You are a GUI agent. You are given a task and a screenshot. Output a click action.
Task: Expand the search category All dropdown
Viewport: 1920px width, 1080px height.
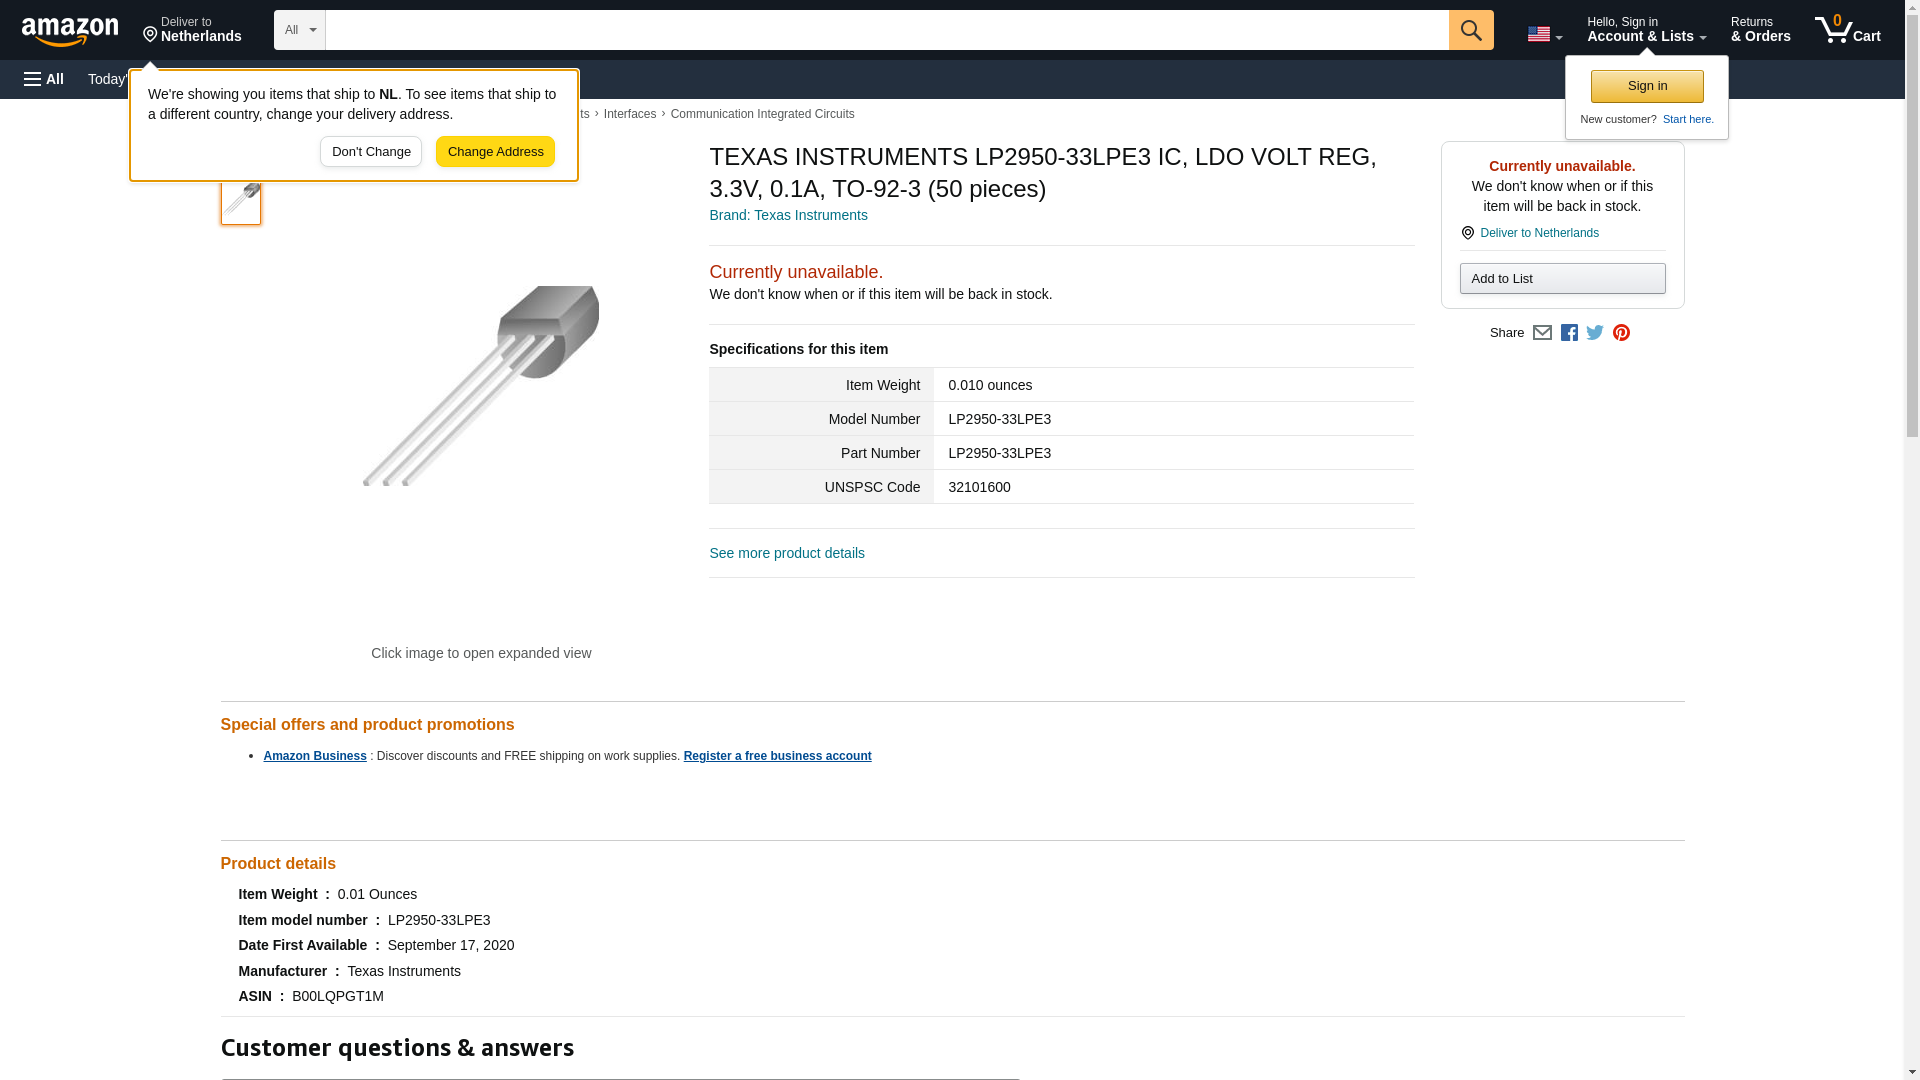pyautogui.click(x=299, y=30)
